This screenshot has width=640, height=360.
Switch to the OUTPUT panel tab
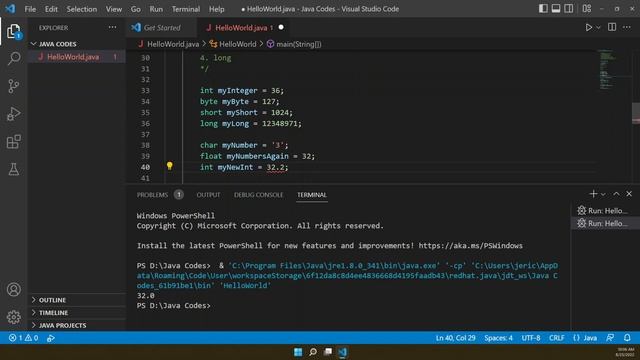point(208,195)
